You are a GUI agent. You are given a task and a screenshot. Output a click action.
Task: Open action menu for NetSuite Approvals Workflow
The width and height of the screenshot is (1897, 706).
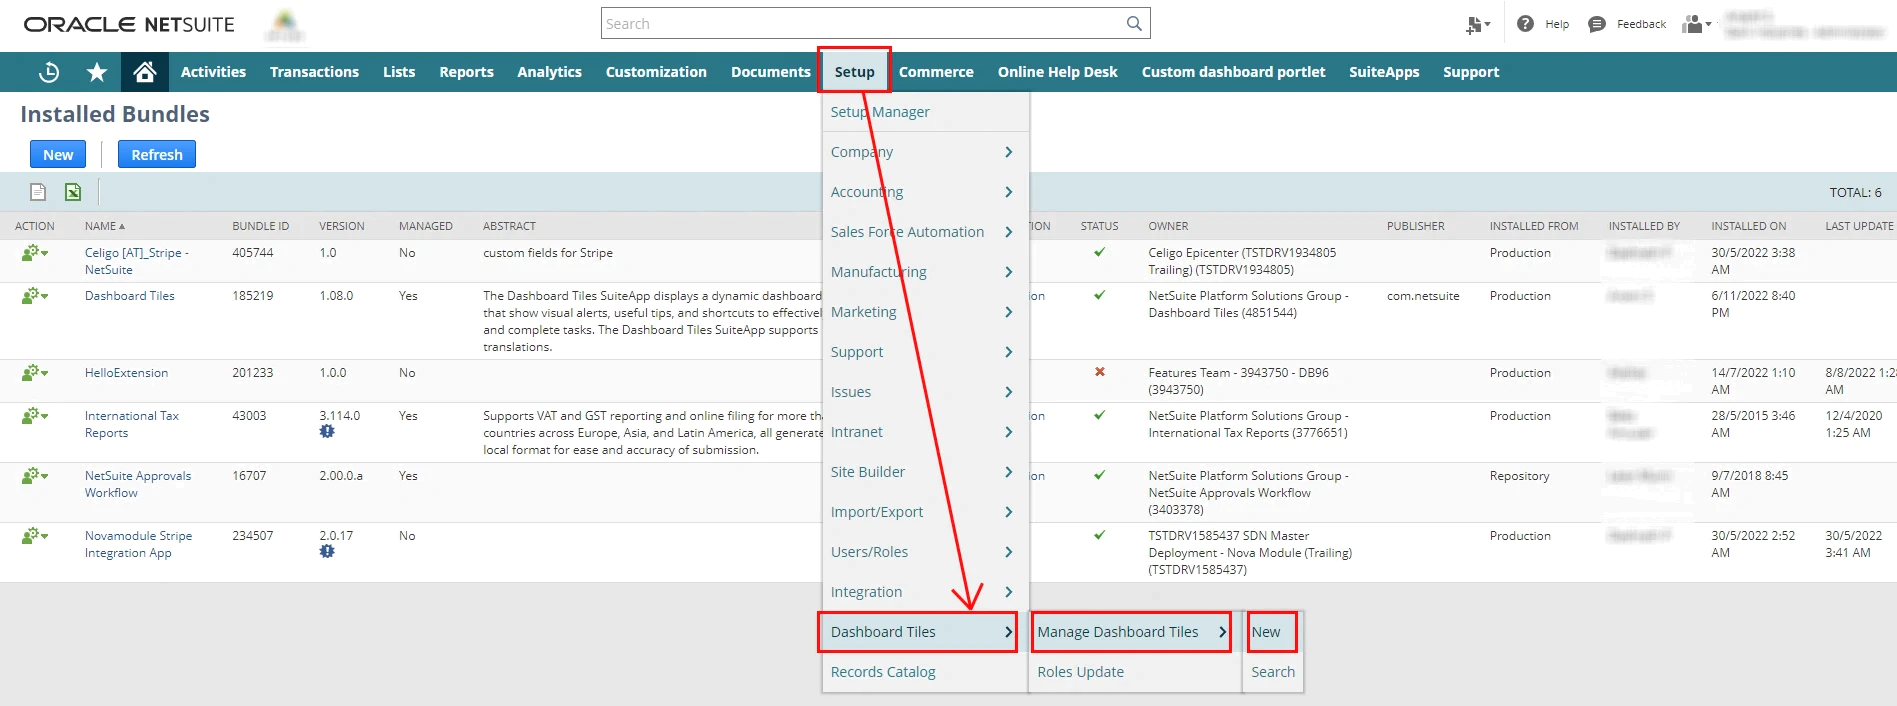35,476
